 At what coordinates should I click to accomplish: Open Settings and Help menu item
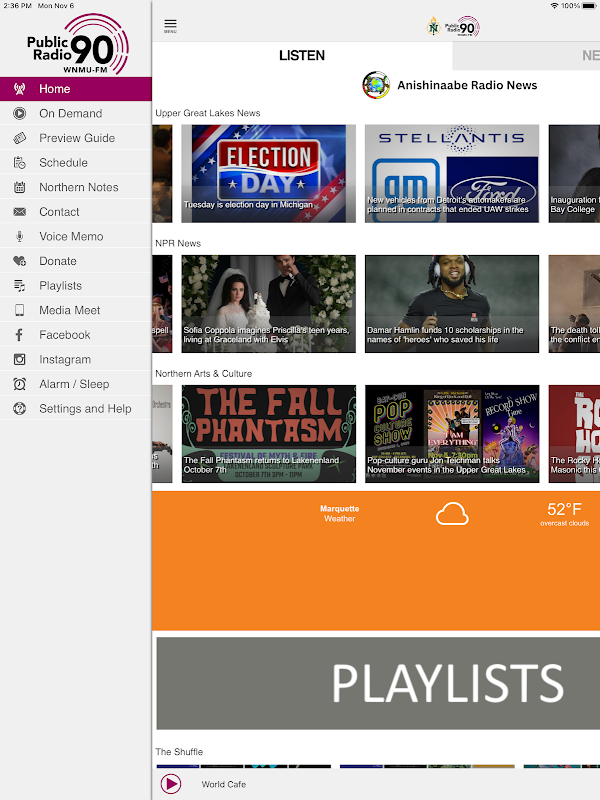pos(76,409)
